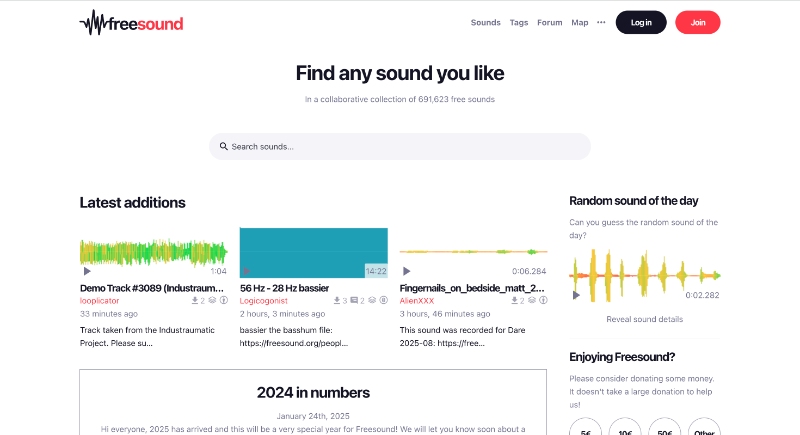The width and height of the screenshot is (800, 435).
Task: Click the Search sounds input field
Action: point(399,146)
